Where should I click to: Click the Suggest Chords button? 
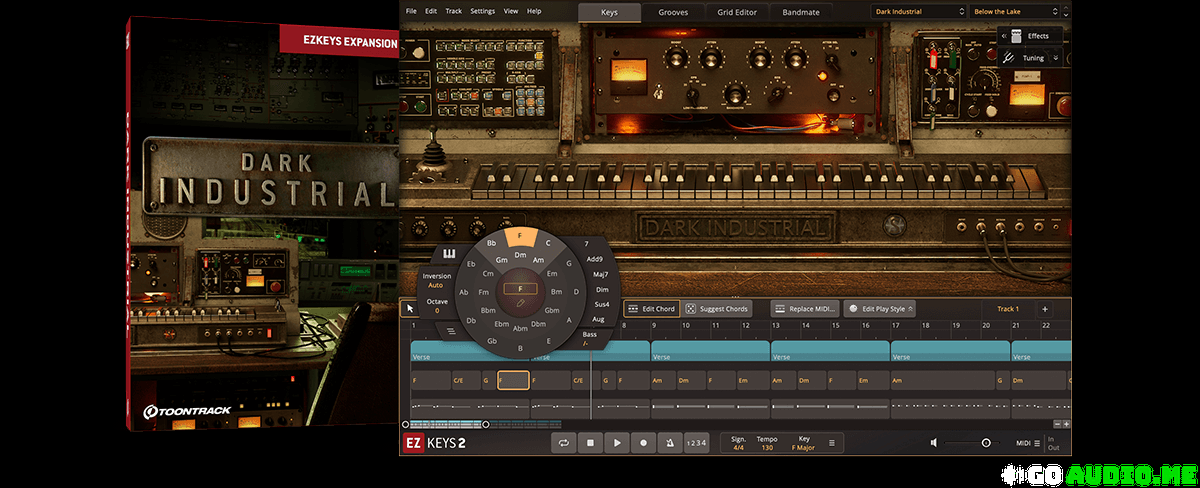(716, 309)
